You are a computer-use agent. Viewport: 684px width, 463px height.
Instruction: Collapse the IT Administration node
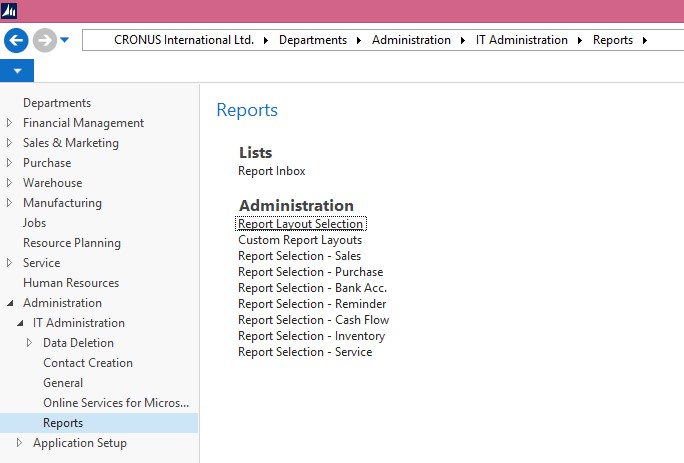point(21,323)
